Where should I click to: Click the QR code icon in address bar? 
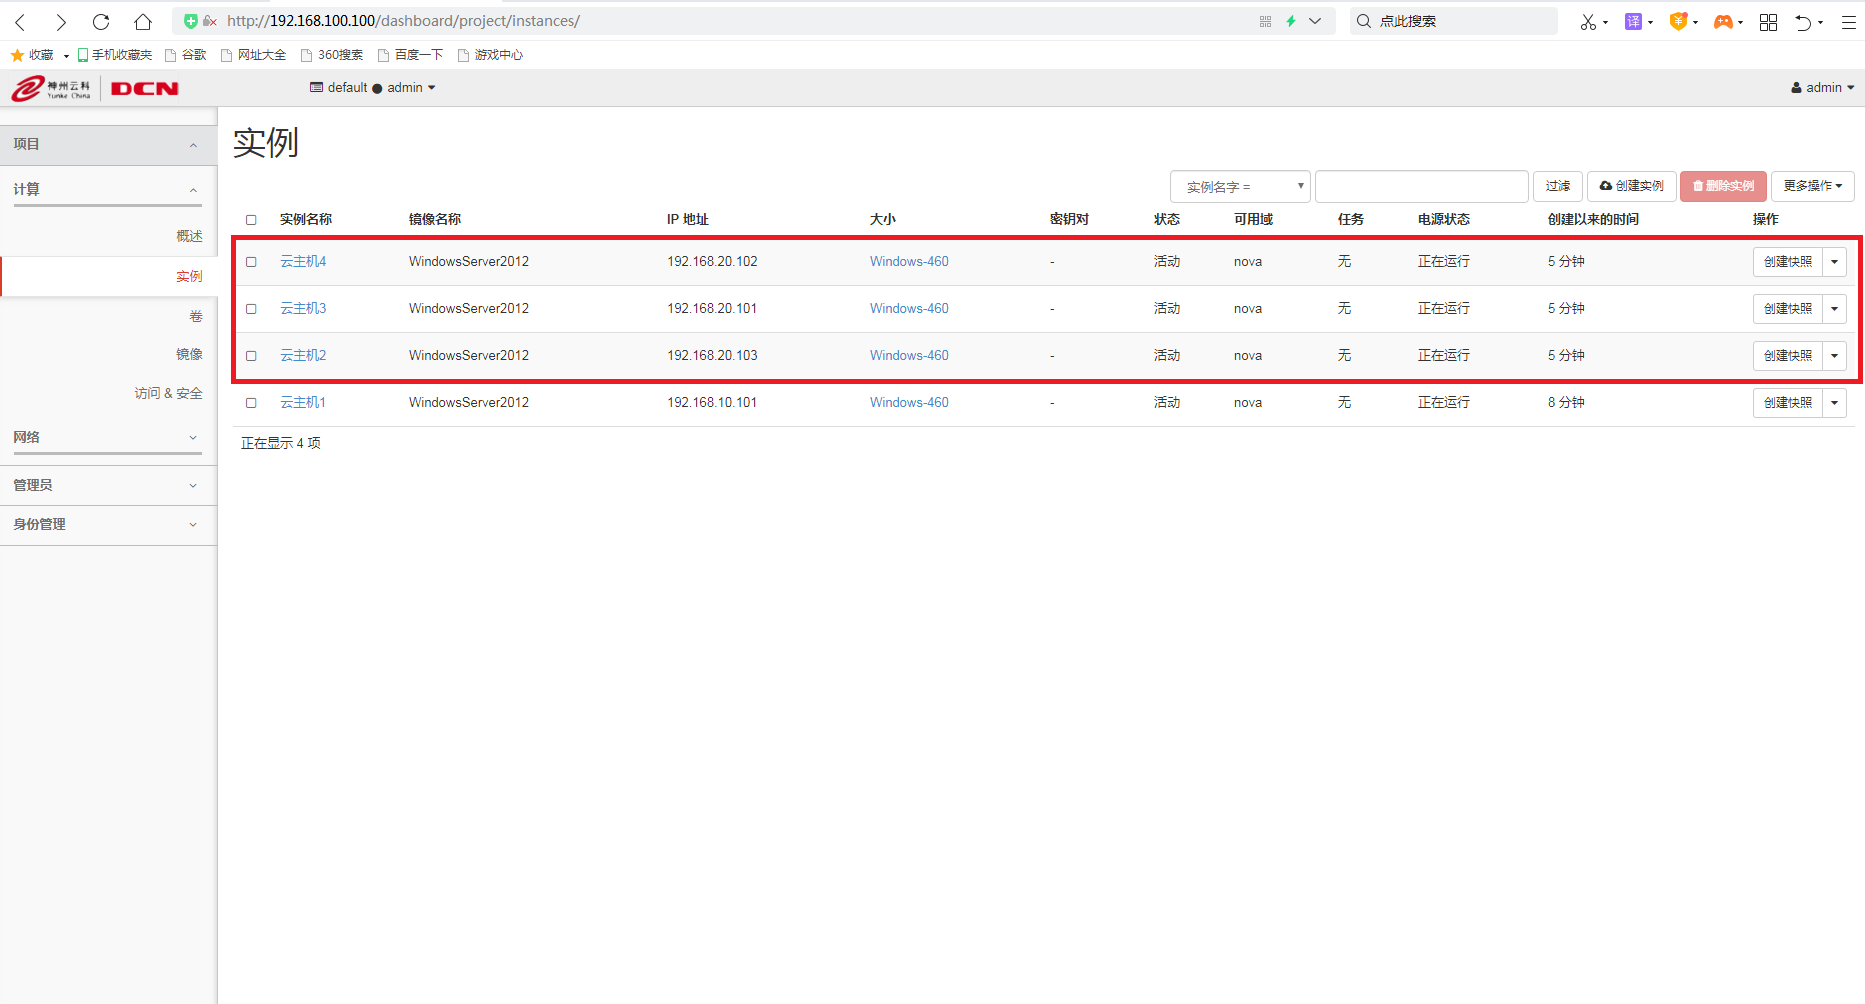point(1265,21)
